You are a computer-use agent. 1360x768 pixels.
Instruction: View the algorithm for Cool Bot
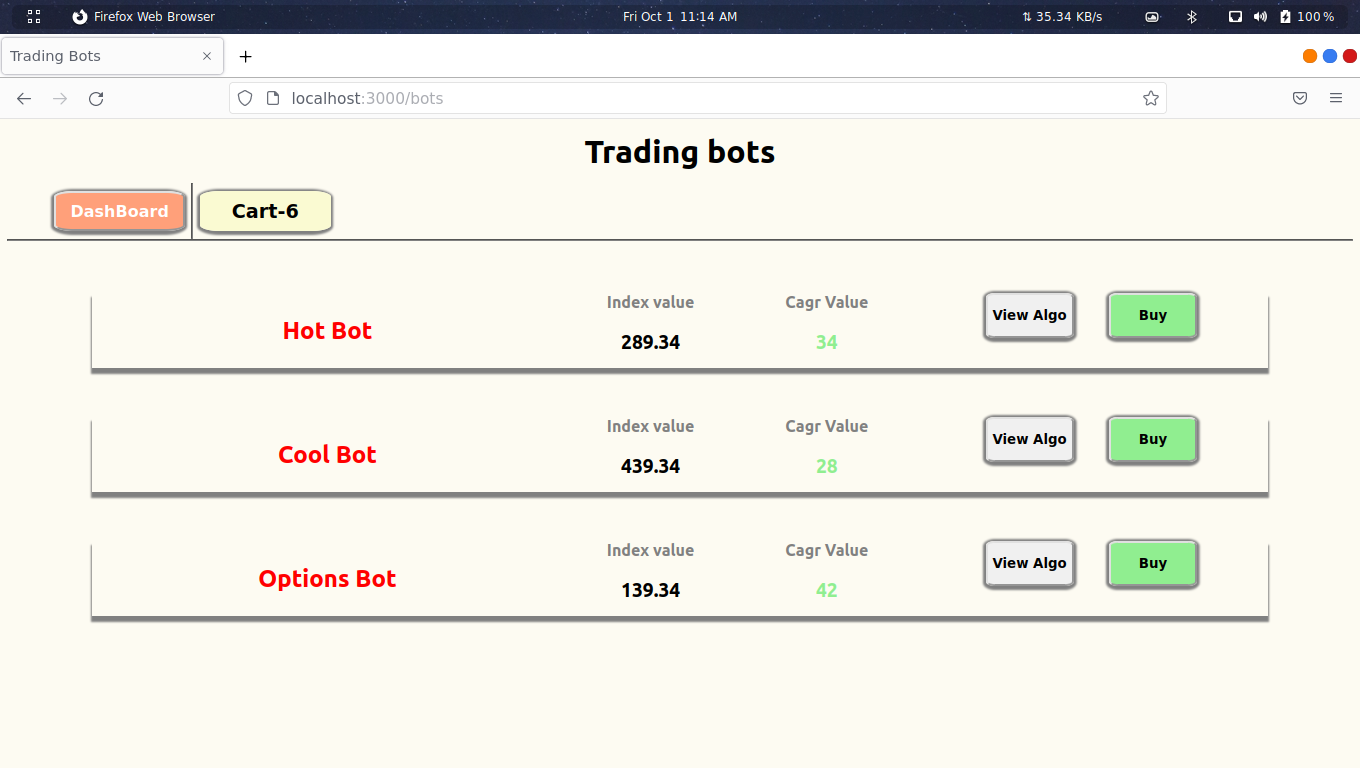pyautogui.click(x=1029, y=439)
